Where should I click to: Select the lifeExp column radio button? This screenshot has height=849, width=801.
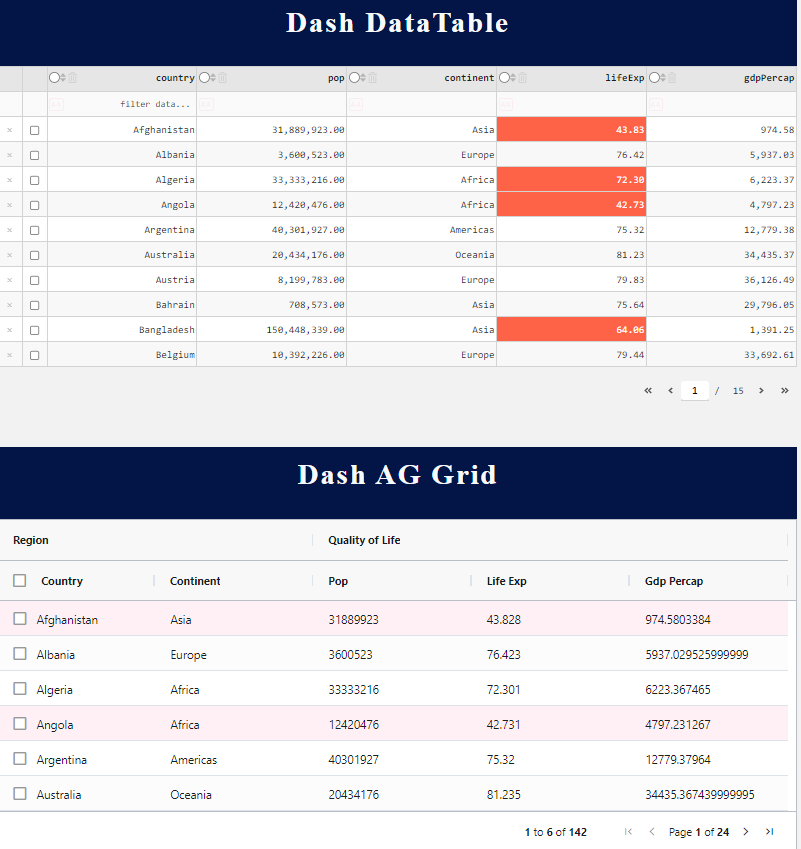[504, 78]
